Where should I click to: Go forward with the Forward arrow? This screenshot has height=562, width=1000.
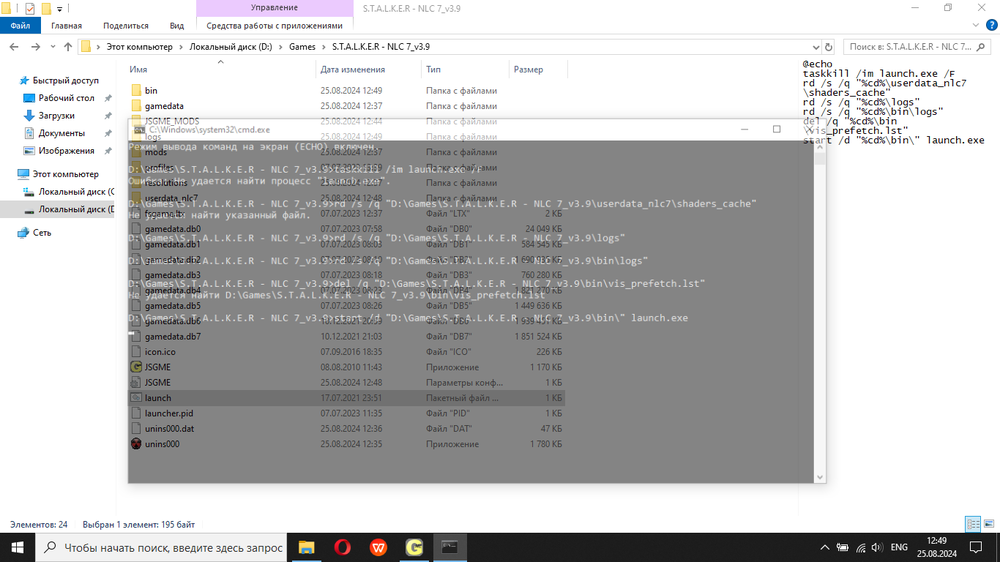tap(35, 47)
